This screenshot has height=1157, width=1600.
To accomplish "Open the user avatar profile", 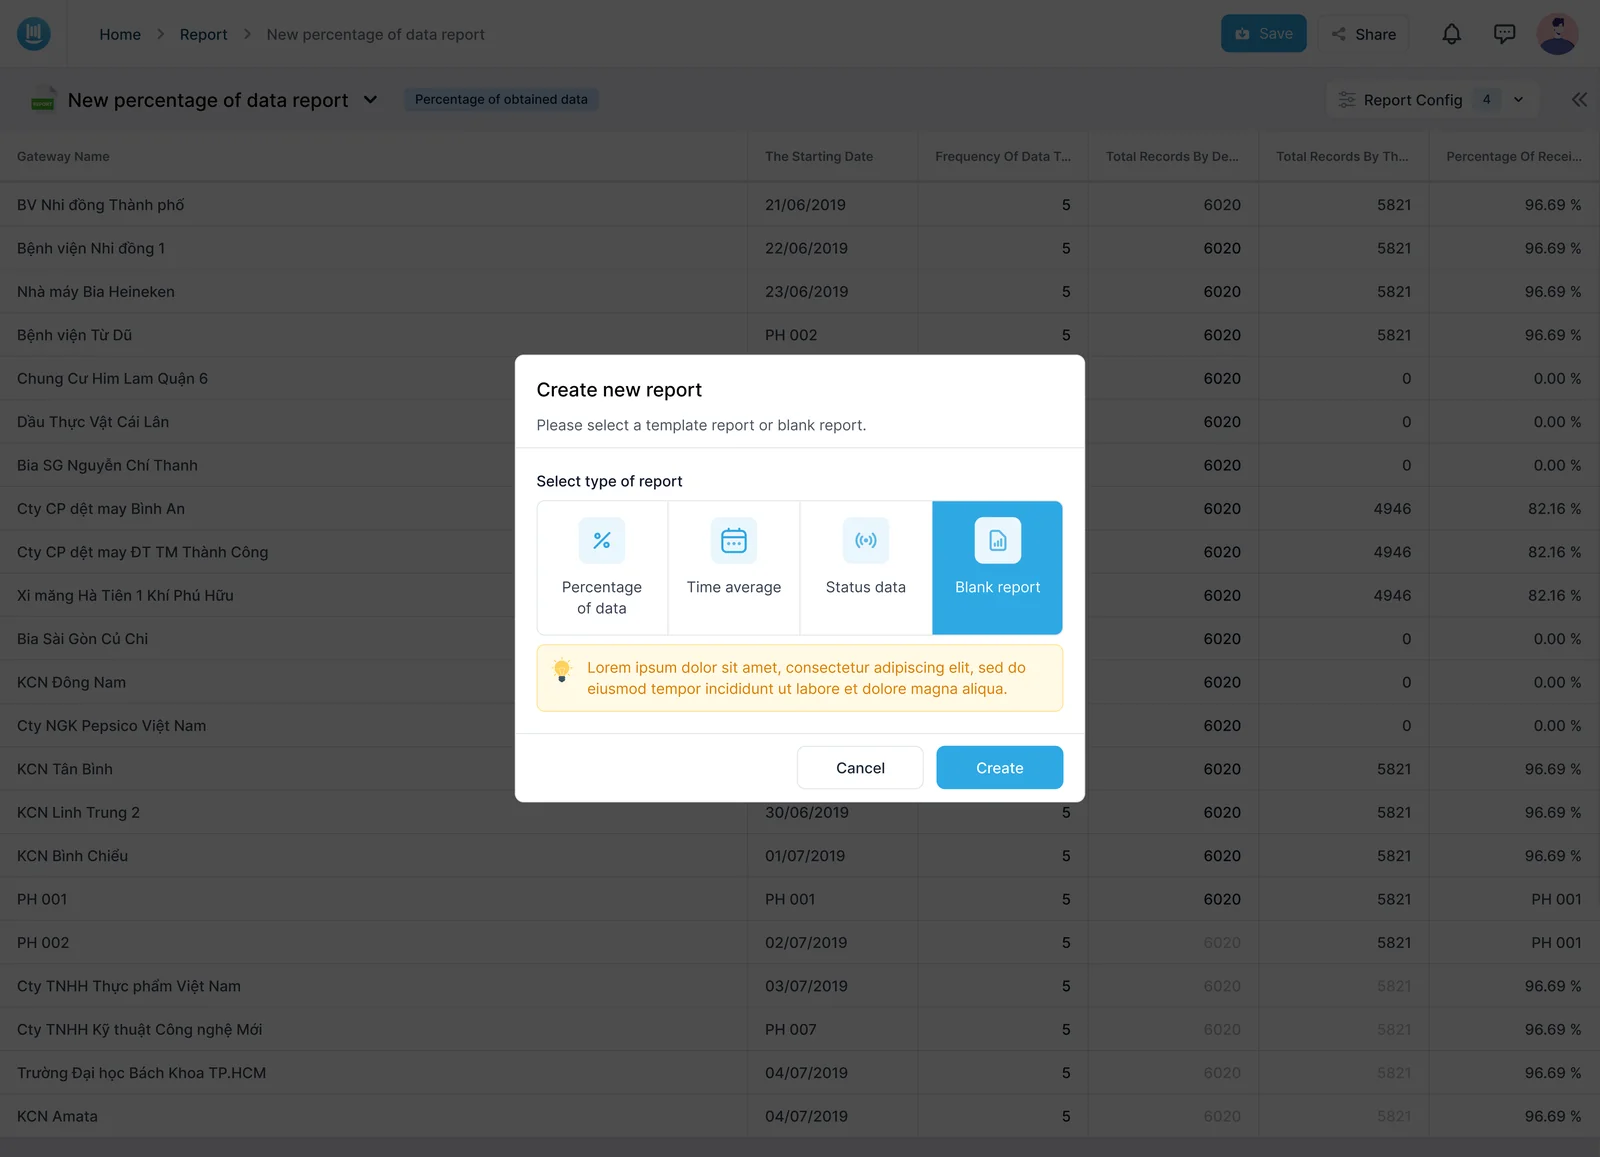I will point(1557,34).
